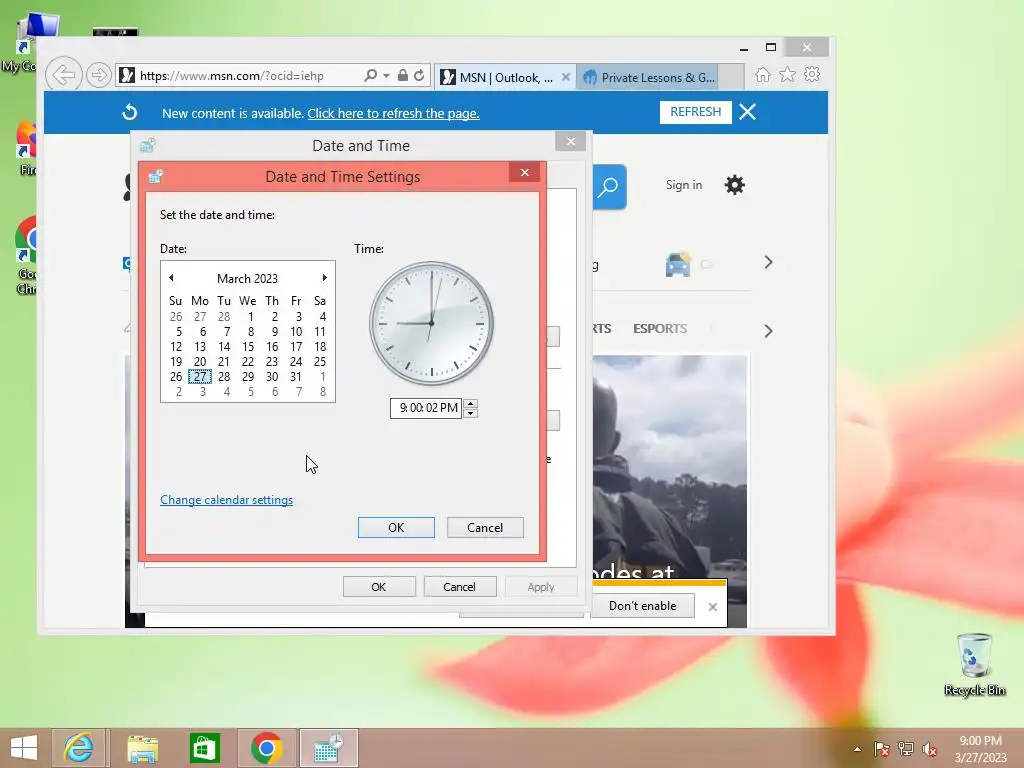The height and width of the screenshot is (768, 1024).
Task: Expand shortcuts row right chevron
Action: coord(768,263)
